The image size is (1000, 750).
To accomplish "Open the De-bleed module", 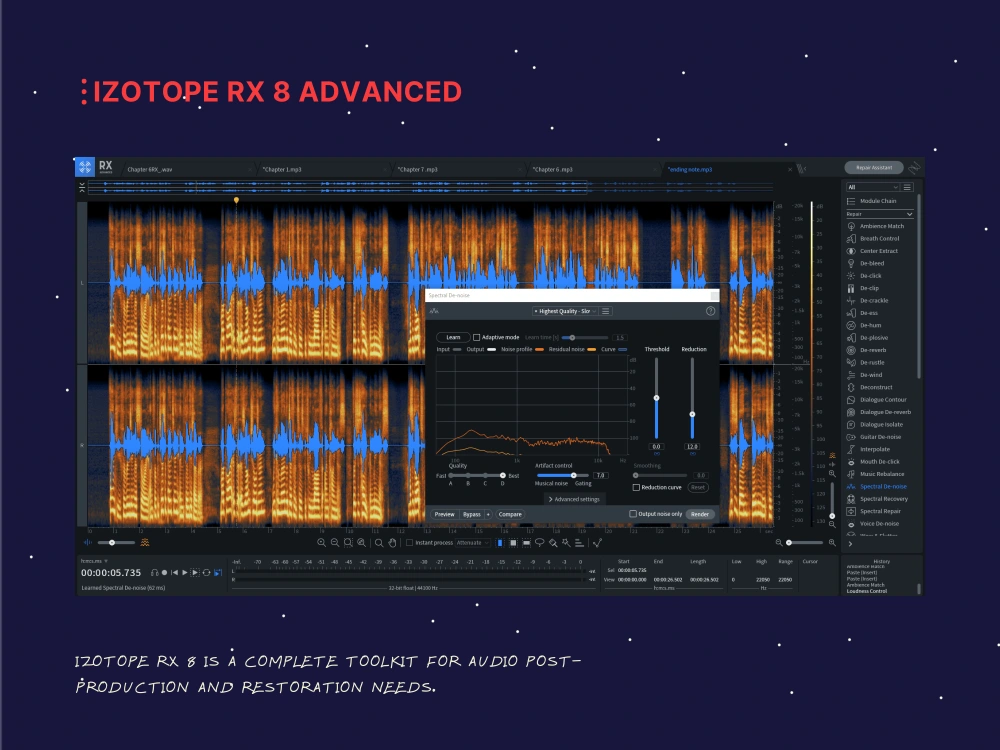I will (865, 263).
